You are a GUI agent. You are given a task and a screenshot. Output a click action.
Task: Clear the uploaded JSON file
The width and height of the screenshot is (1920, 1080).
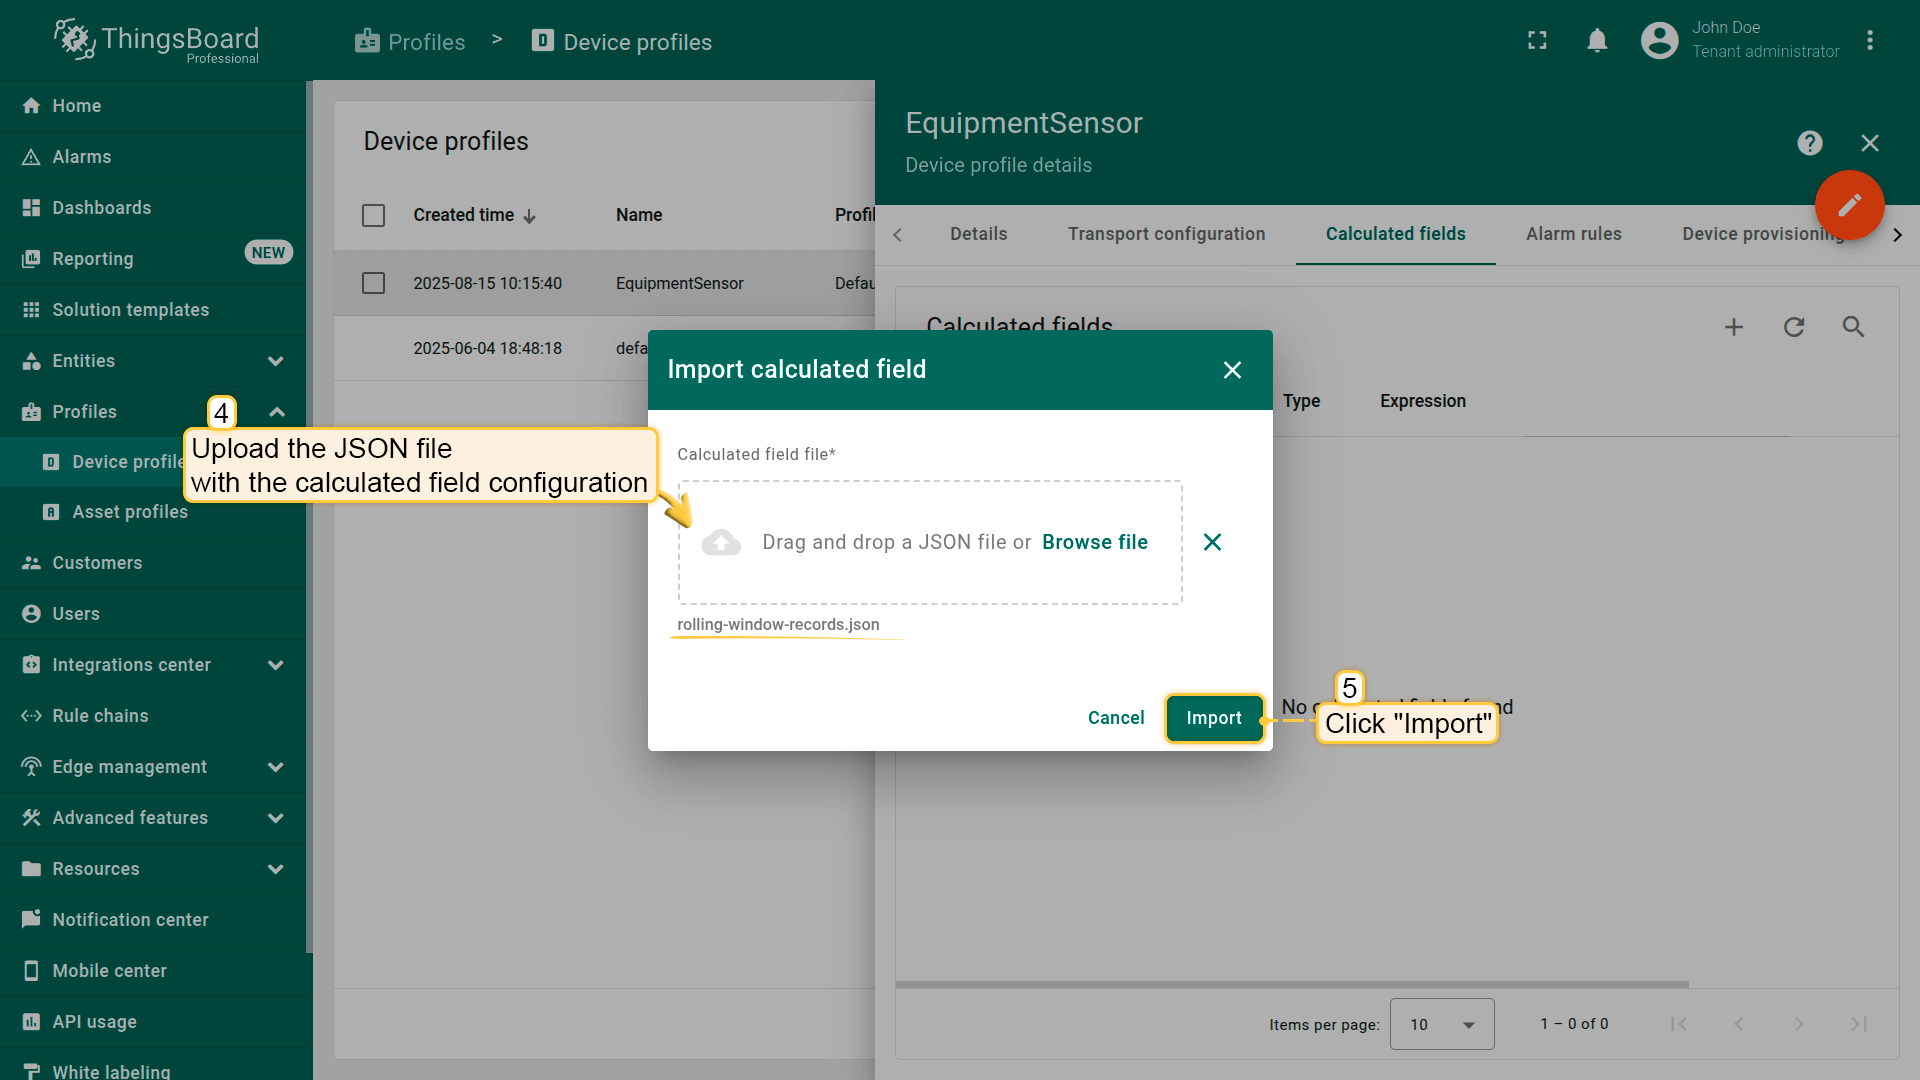[x=1212, y=542]
